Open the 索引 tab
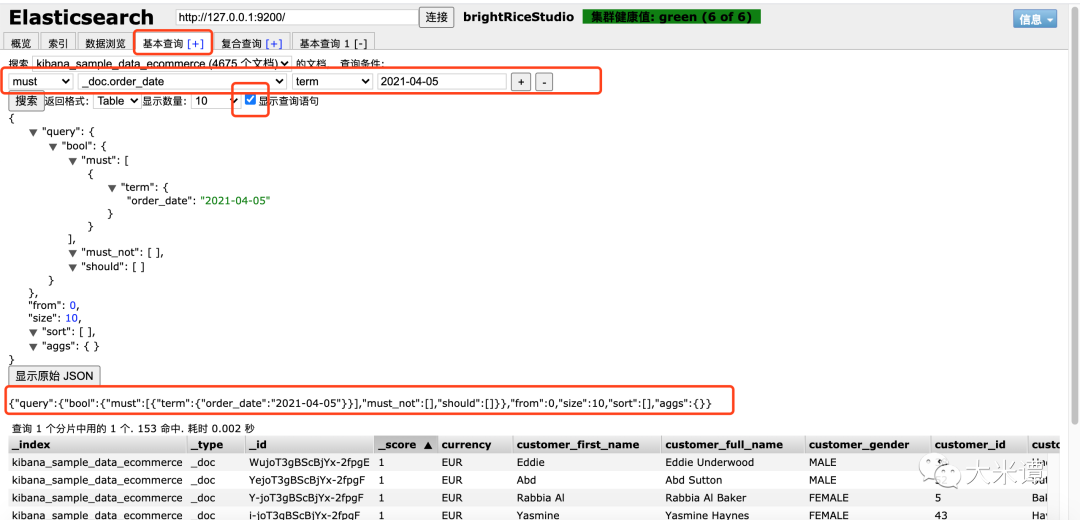Viewport: 1080px width, 520px height. pos(58,43)
